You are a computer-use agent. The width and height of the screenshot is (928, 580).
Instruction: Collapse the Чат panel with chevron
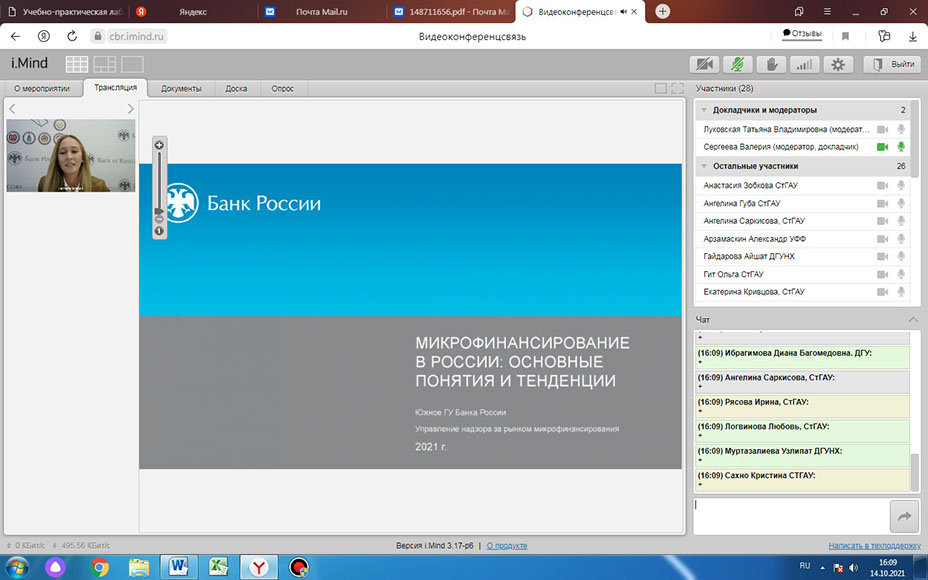point(912,319)
